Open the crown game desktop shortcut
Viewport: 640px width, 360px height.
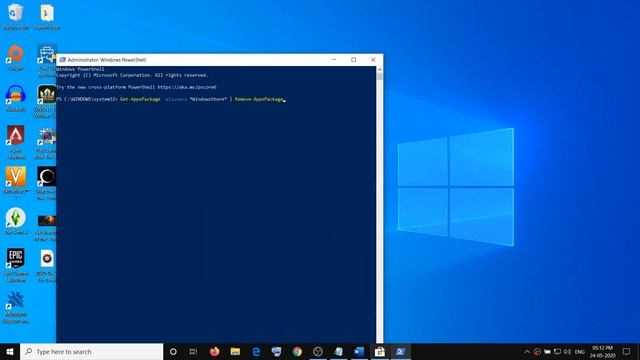point(46,101)
